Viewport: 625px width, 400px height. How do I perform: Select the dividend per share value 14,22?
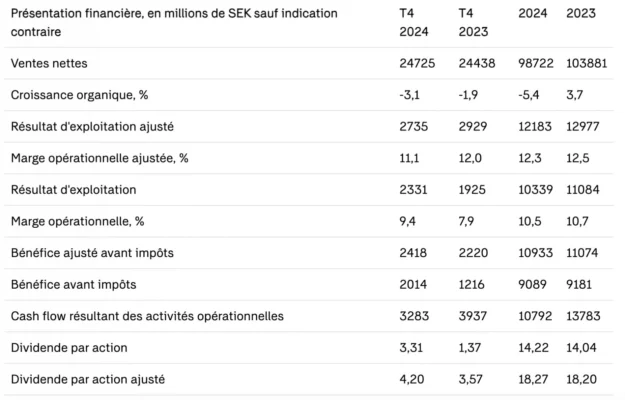[535, 348]
